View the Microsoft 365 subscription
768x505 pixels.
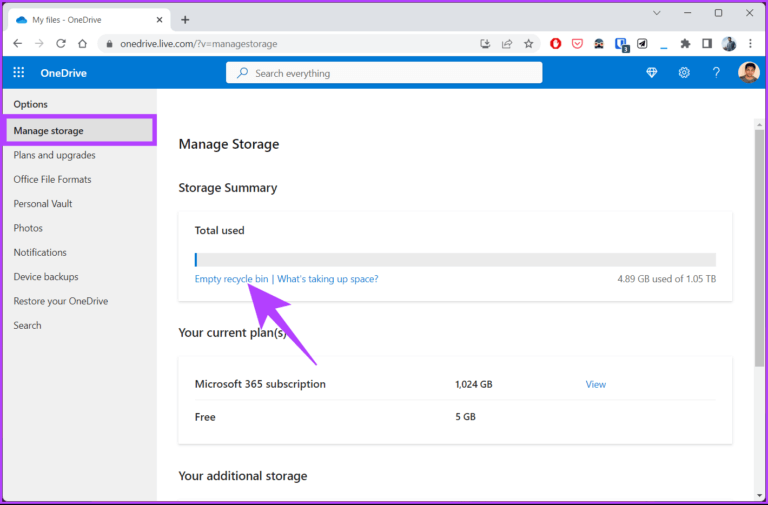click(x=596, y=384)
